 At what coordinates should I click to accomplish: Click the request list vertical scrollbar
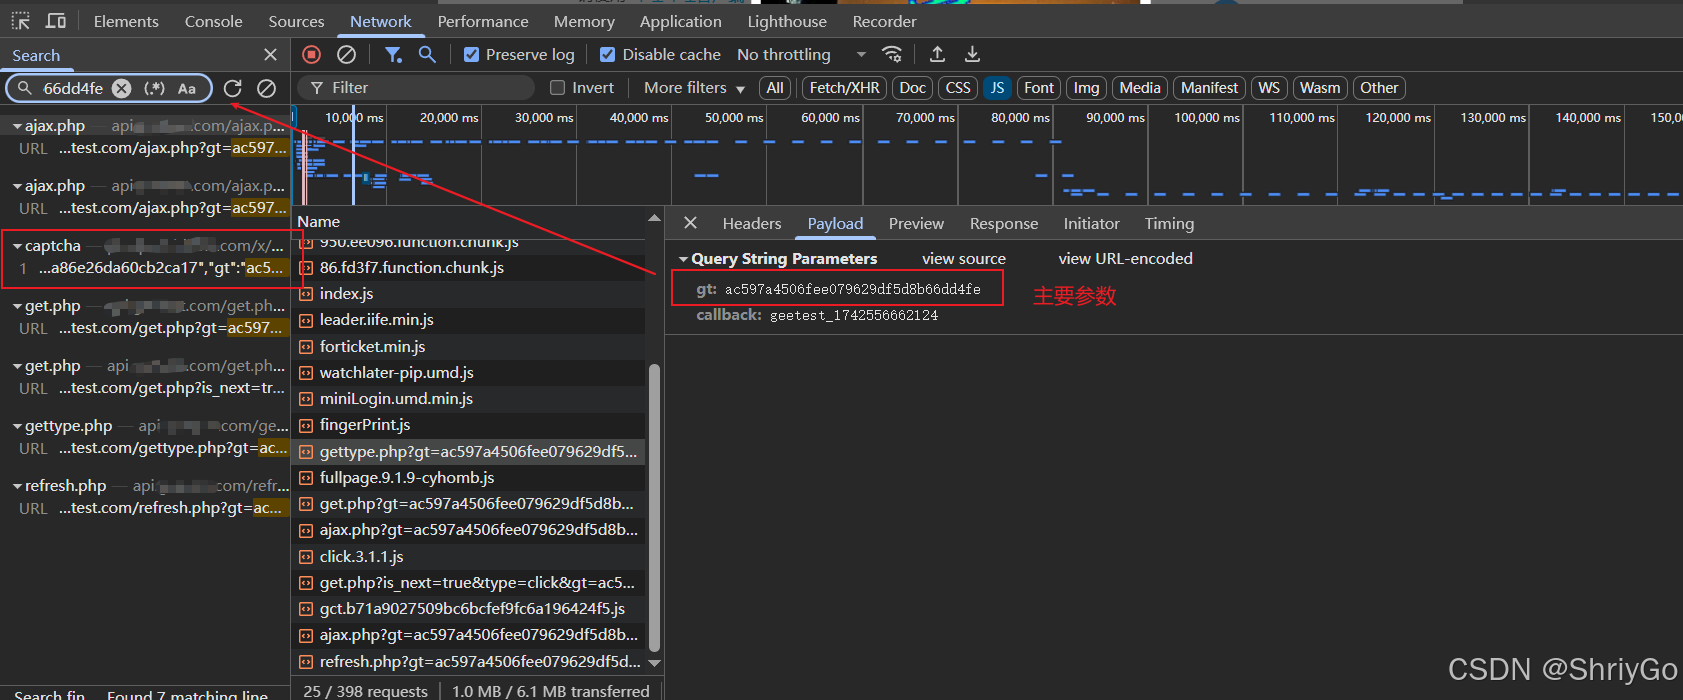pos(655,508)
